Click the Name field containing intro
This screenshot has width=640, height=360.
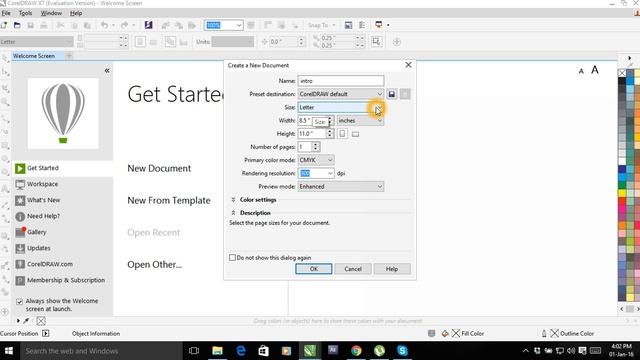pos(341,81)
